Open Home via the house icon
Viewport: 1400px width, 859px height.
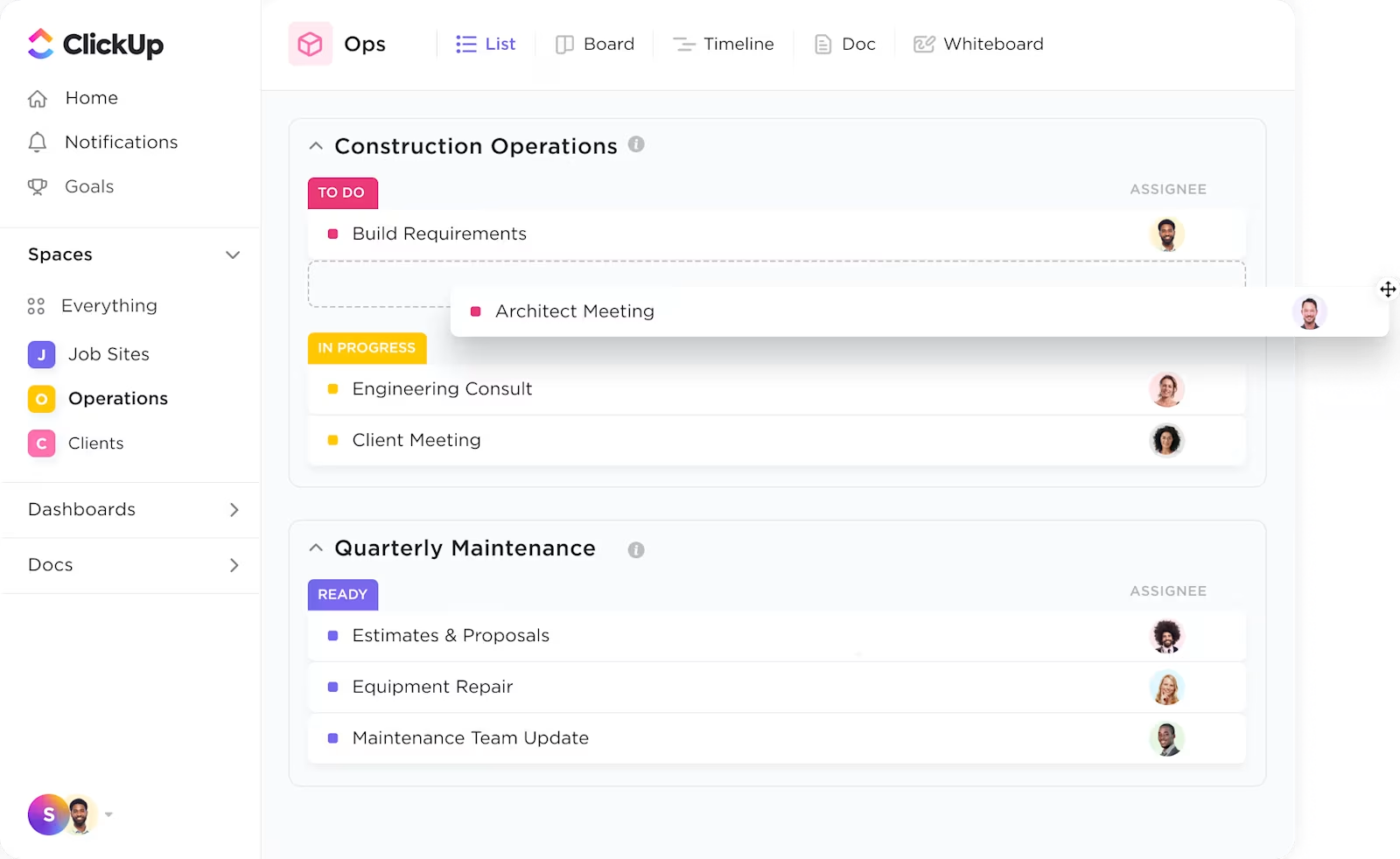(37, 98)
